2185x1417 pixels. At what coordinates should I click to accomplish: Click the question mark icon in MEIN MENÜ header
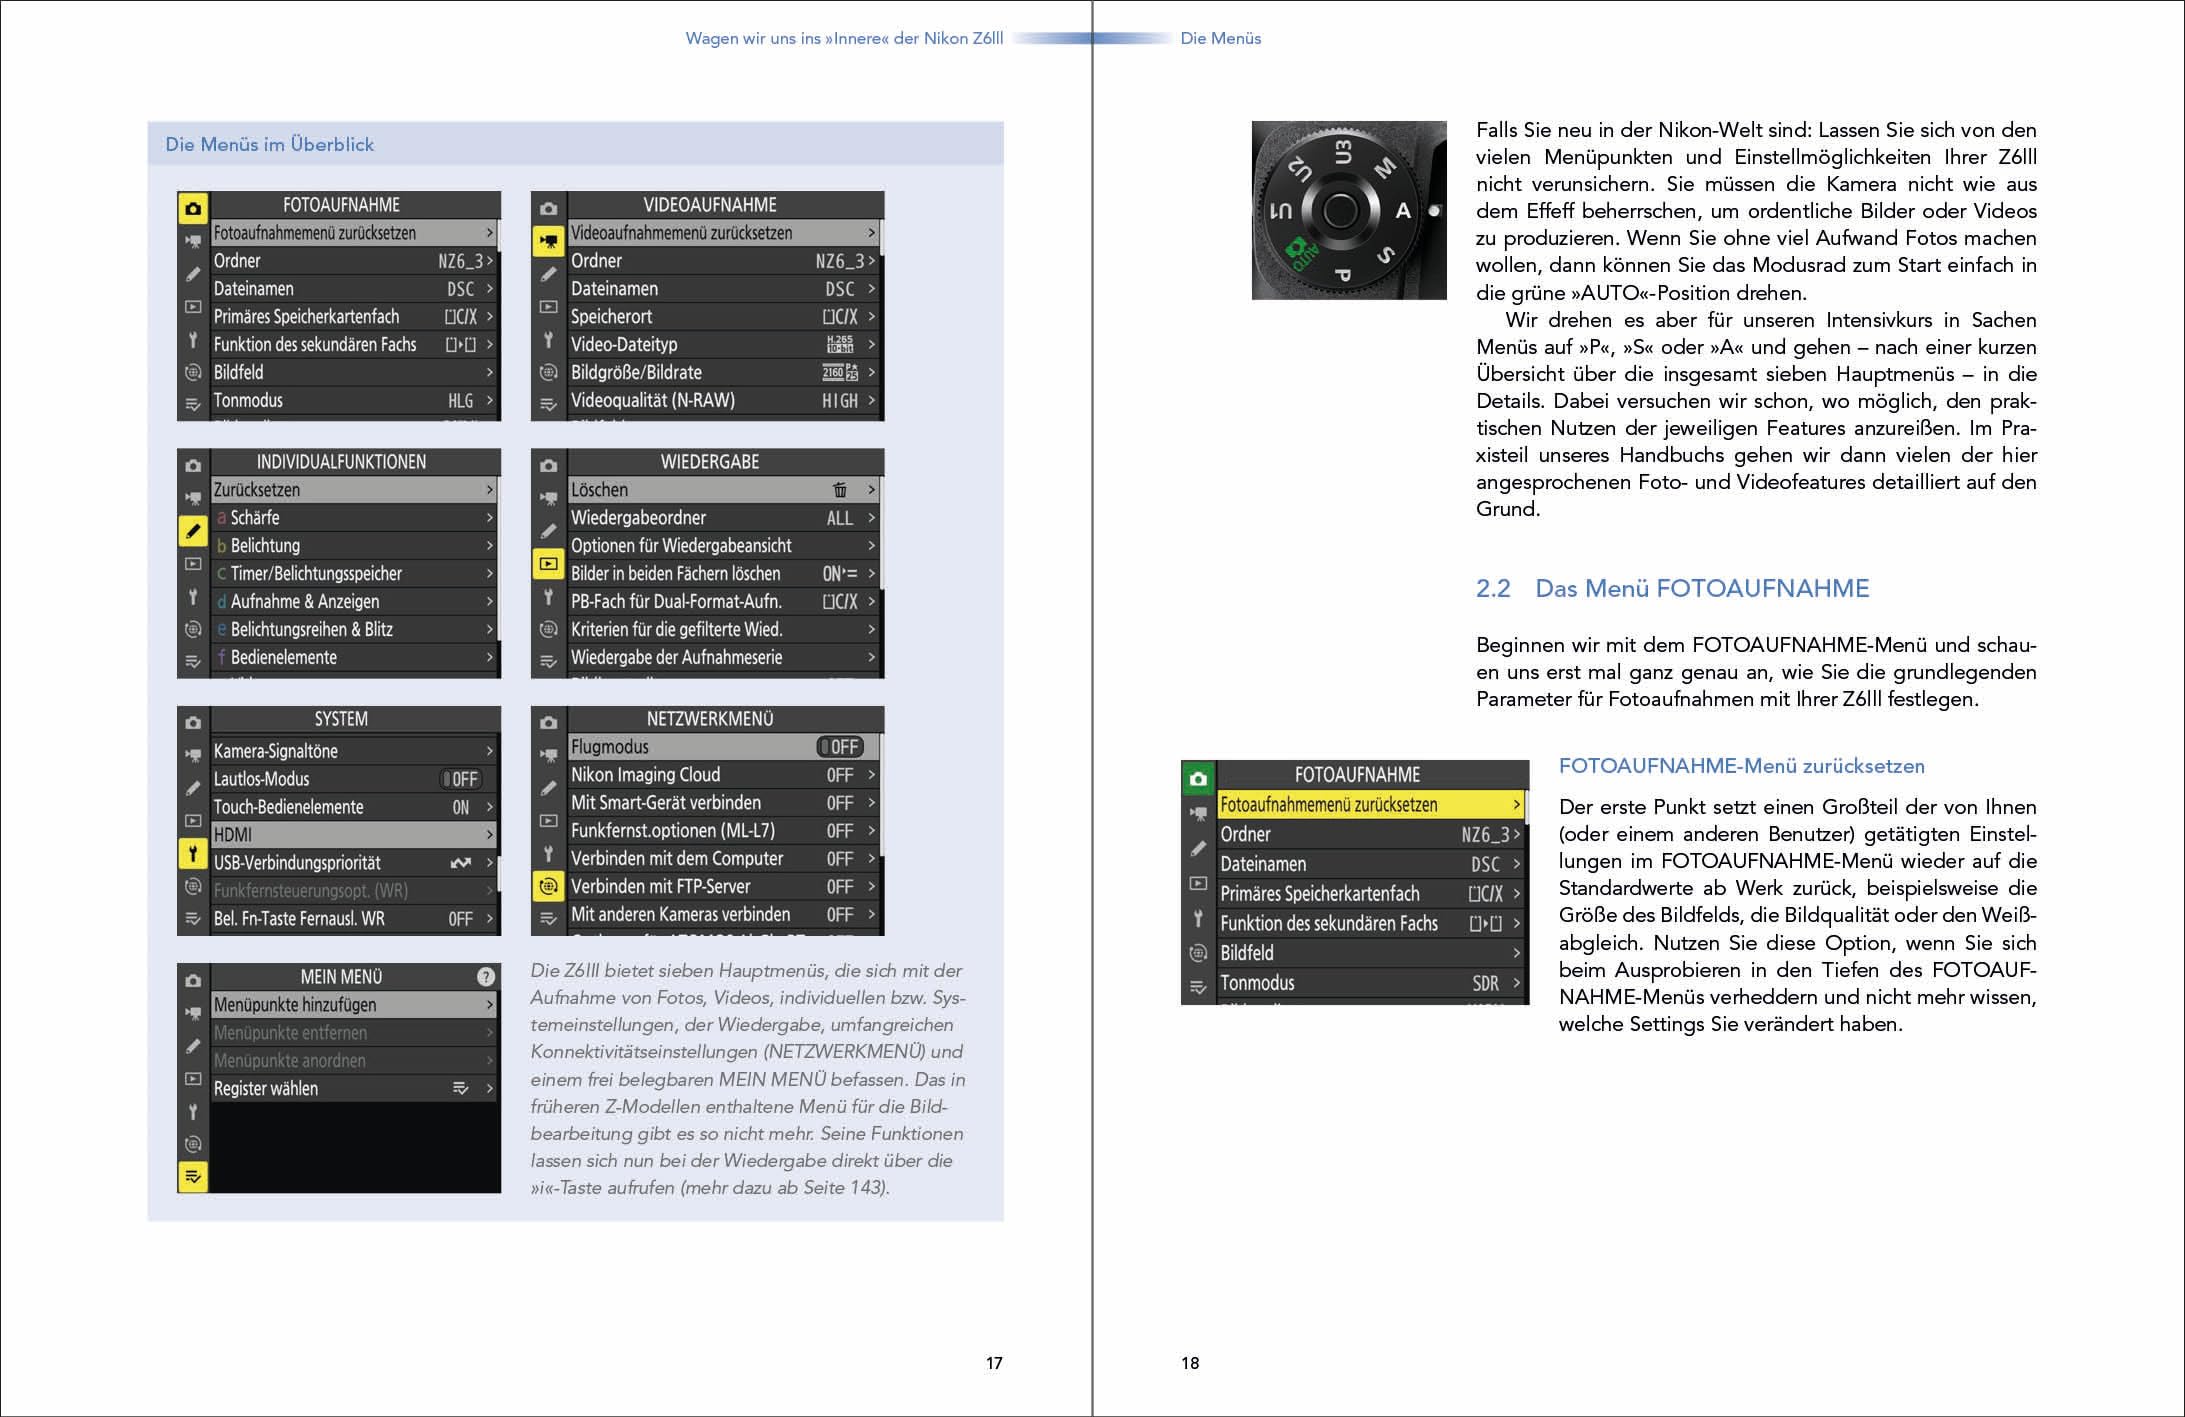(485, 977)
